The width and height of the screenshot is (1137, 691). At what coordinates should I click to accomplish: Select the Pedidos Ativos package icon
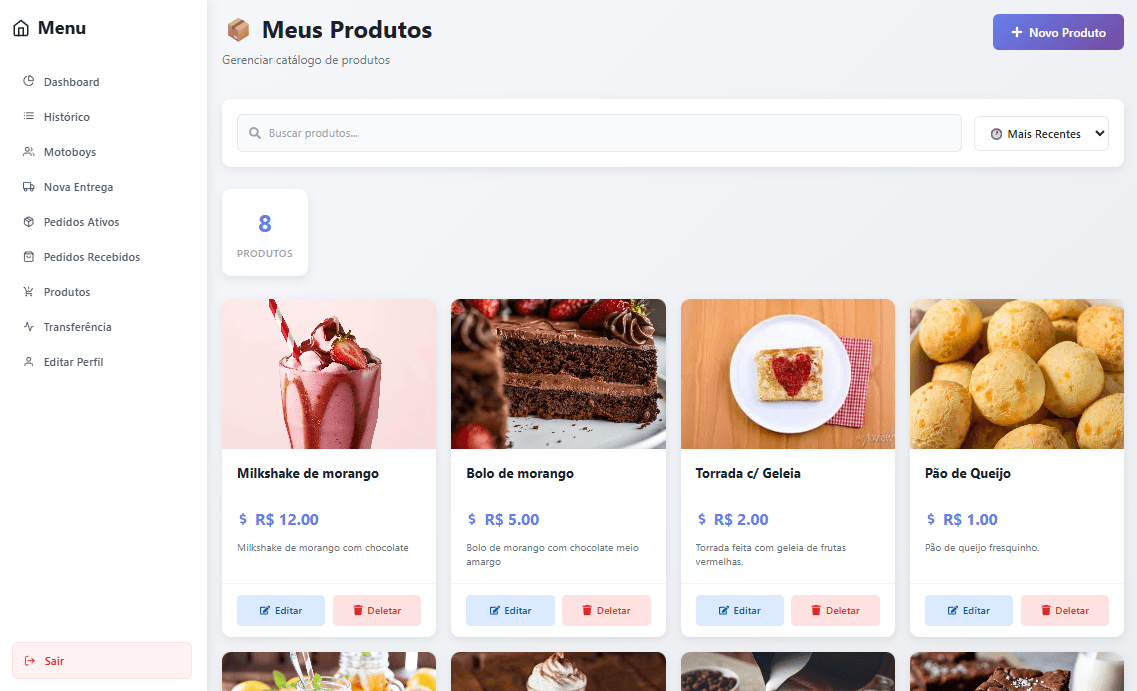(x=29, y=221)
